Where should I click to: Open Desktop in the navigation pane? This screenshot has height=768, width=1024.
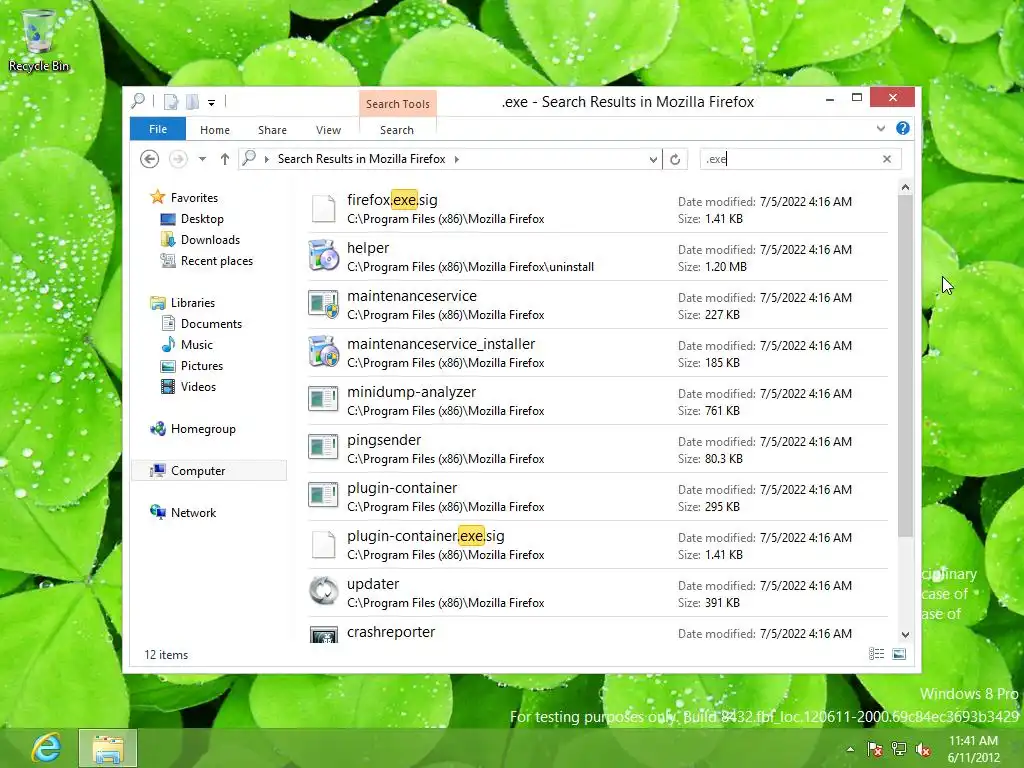tap(202, 219)
